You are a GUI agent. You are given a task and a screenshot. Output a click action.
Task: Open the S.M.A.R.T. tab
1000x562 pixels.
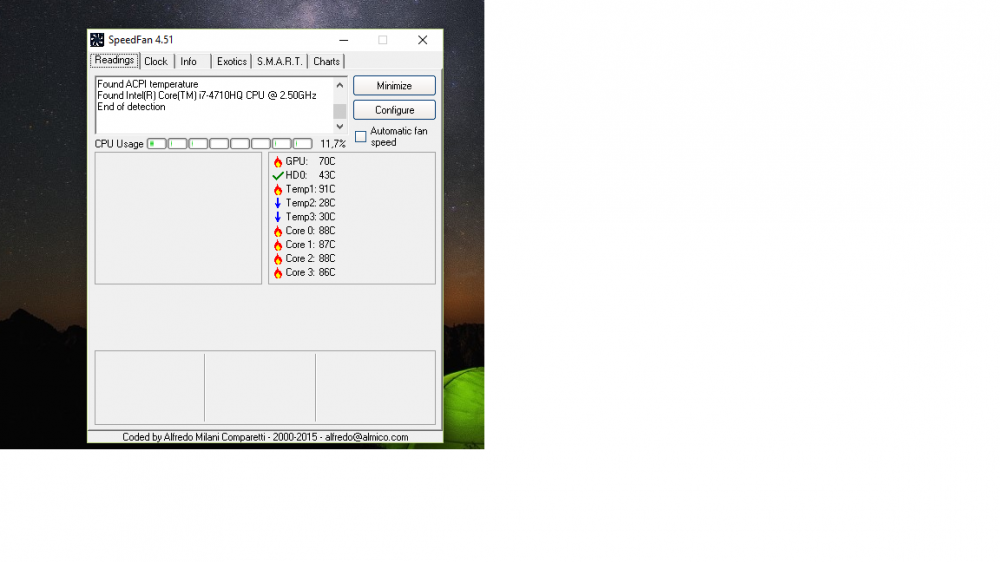279,61
